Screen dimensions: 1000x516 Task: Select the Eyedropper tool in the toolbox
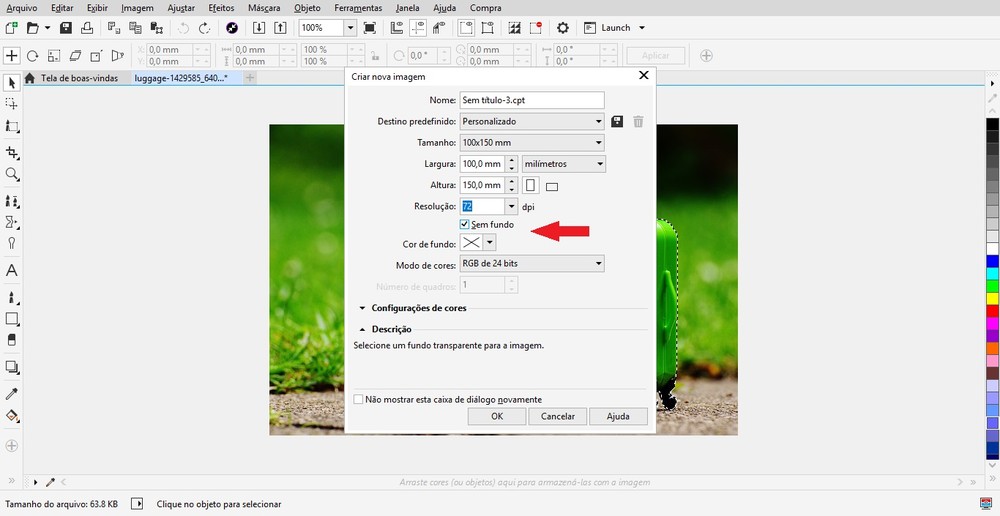11,394
